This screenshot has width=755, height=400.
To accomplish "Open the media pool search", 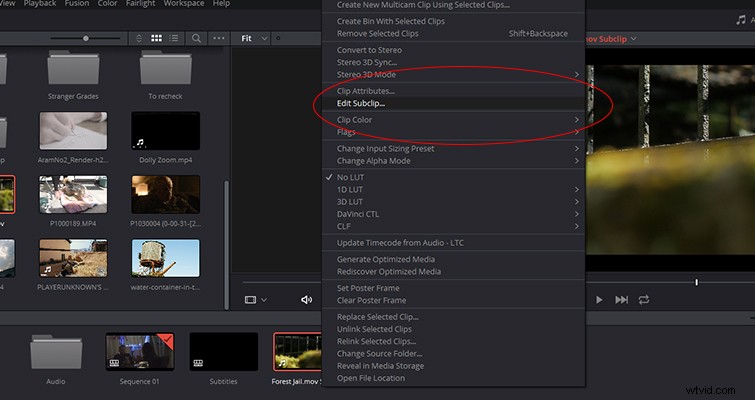I will pyautogui.click(x=196, y=38).
